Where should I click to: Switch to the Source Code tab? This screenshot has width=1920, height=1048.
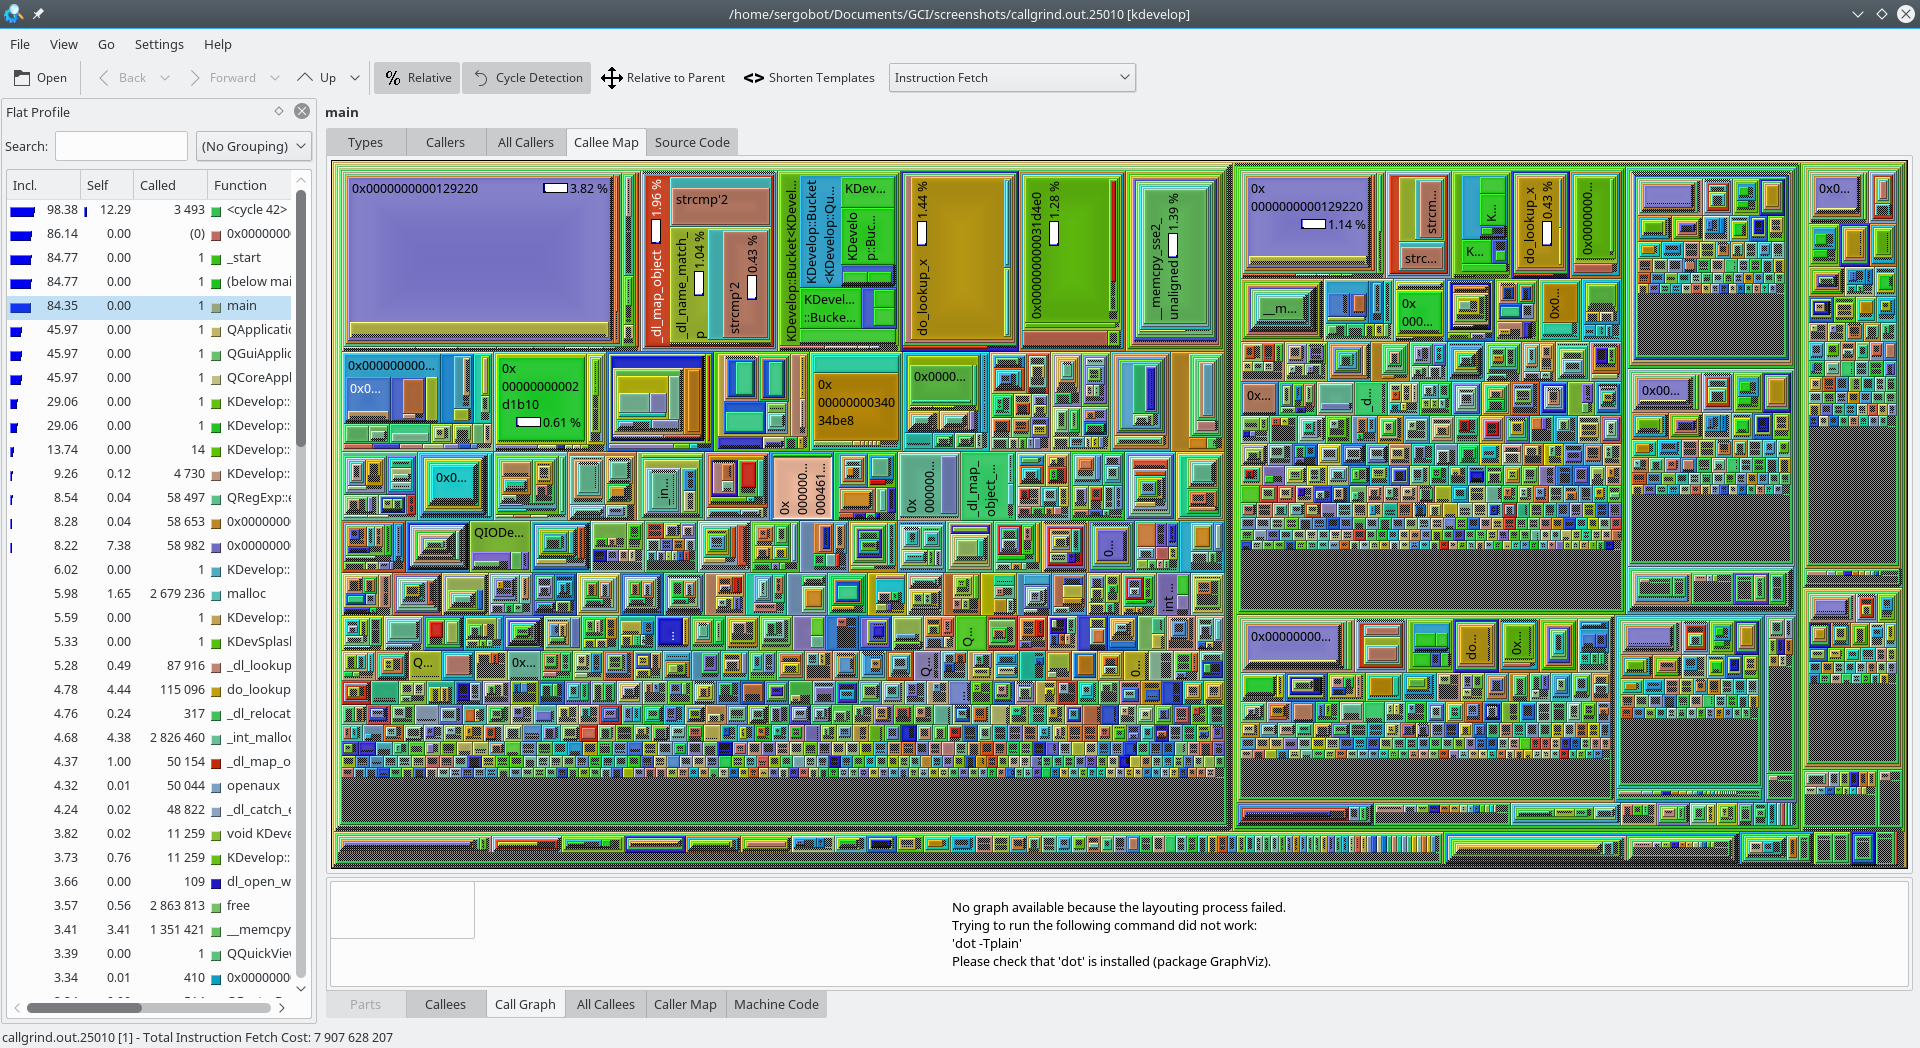[691, 142]
